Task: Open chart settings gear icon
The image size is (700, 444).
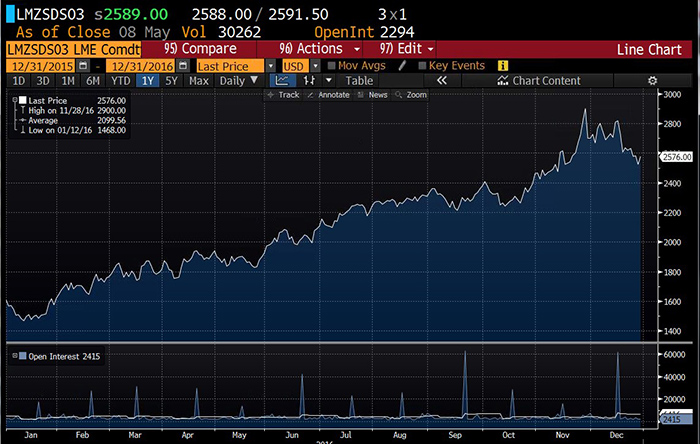Action: coord(652,80)
